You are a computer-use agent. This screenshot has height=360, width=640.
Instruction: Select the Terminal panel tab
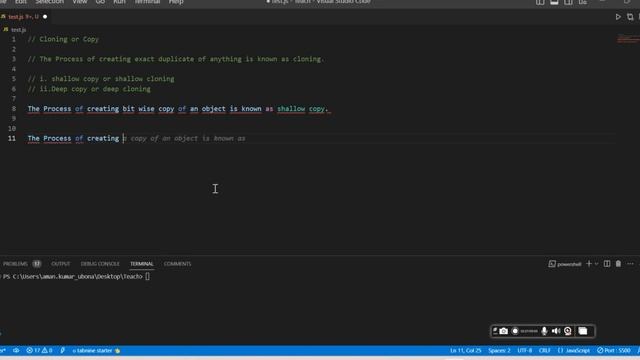tap(142, 264)
